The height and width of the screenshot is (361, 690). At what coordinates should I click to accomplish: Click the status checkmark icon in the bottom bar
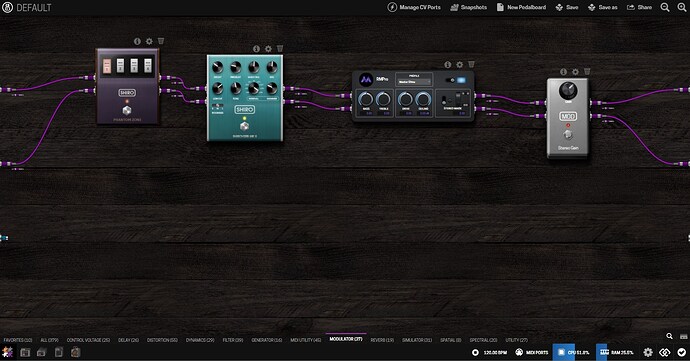click(682, 352)
